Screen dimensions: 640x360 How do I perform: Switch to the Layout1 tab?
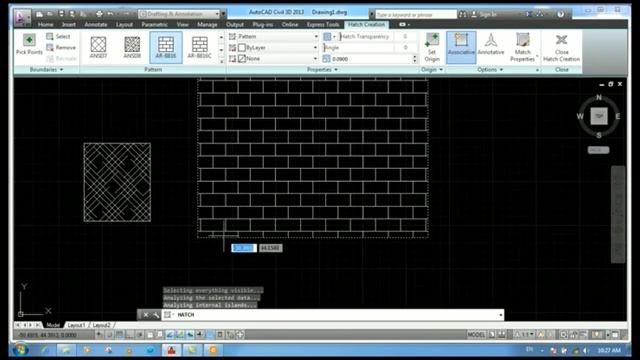click(x=76, y=325)
